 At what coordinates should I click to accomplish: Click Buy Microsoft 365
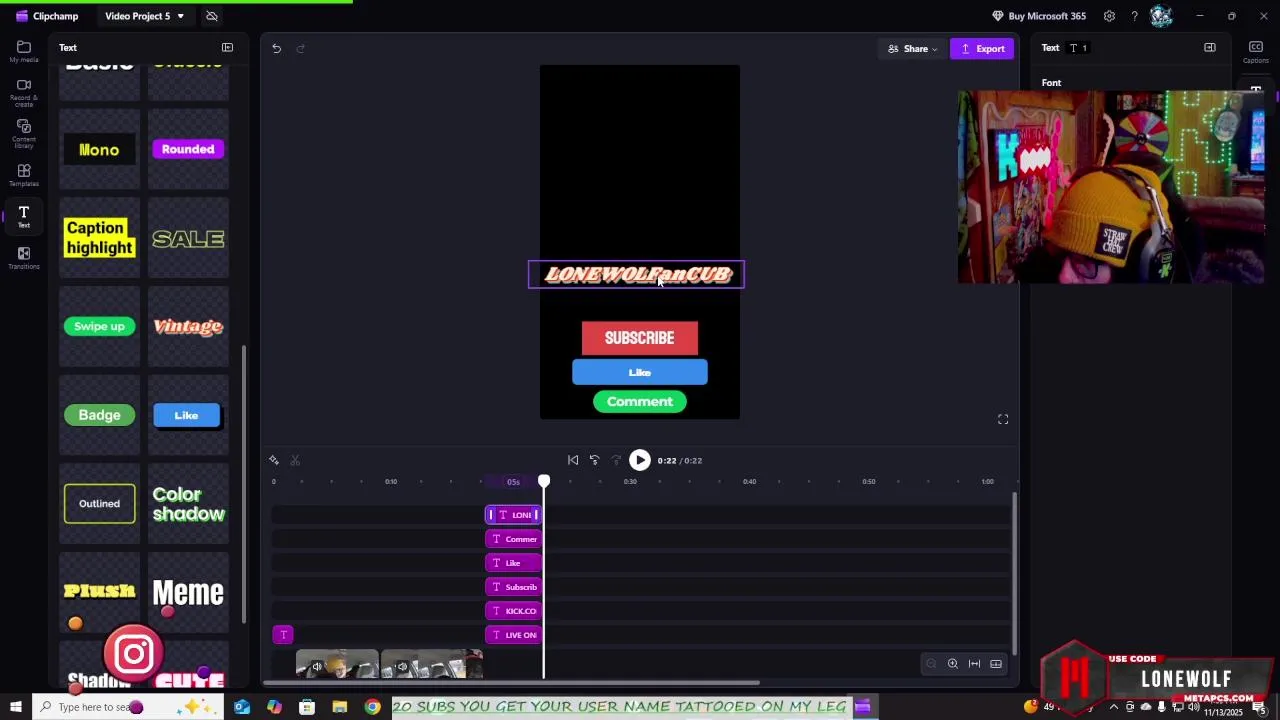pos(1038,16)
